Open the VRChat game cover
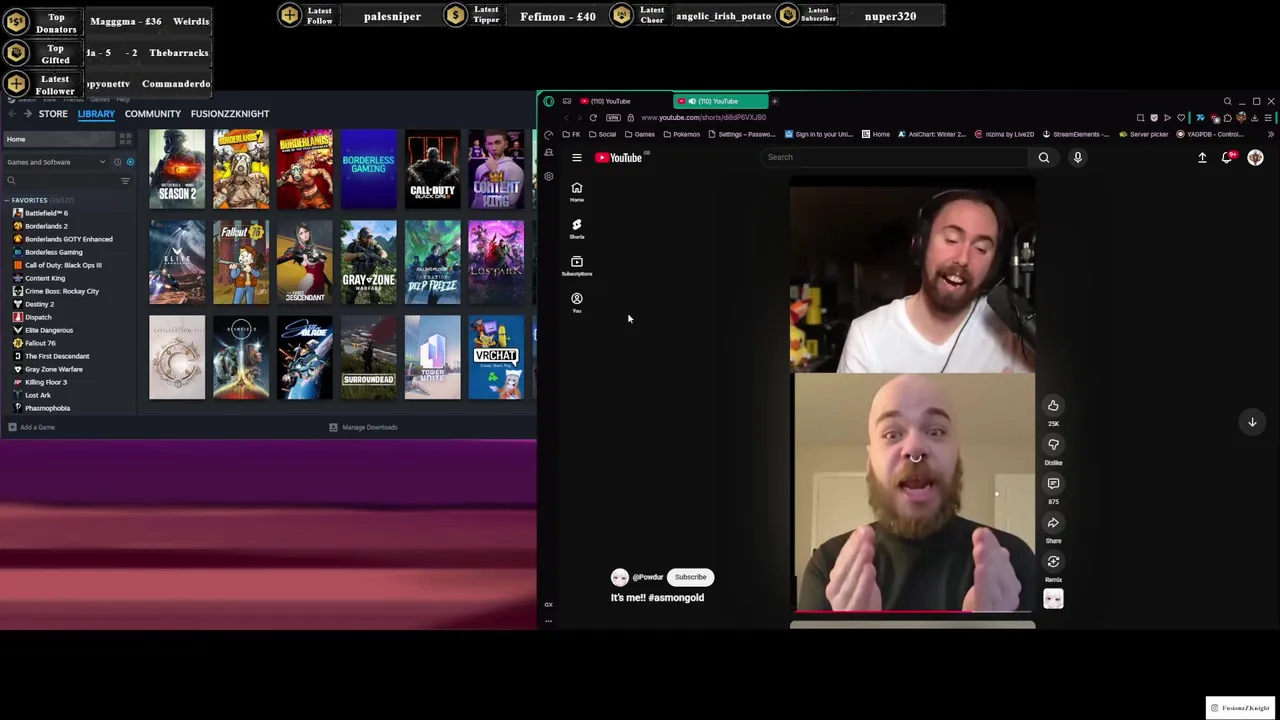The width and height of the screenshot is (1280, 720). [x=496, y=358]
